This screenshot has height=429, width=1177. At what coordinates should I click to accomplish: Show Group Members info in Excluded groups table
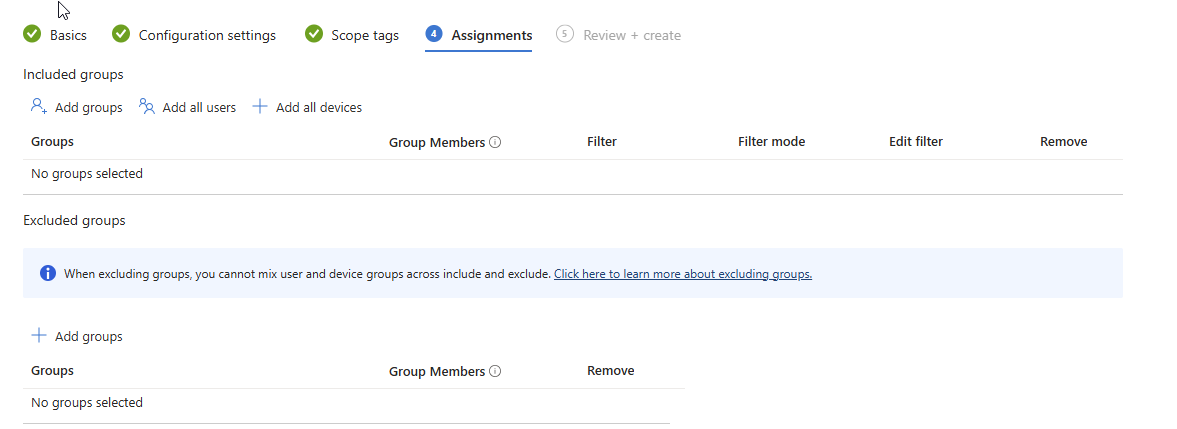click(495, 371)
